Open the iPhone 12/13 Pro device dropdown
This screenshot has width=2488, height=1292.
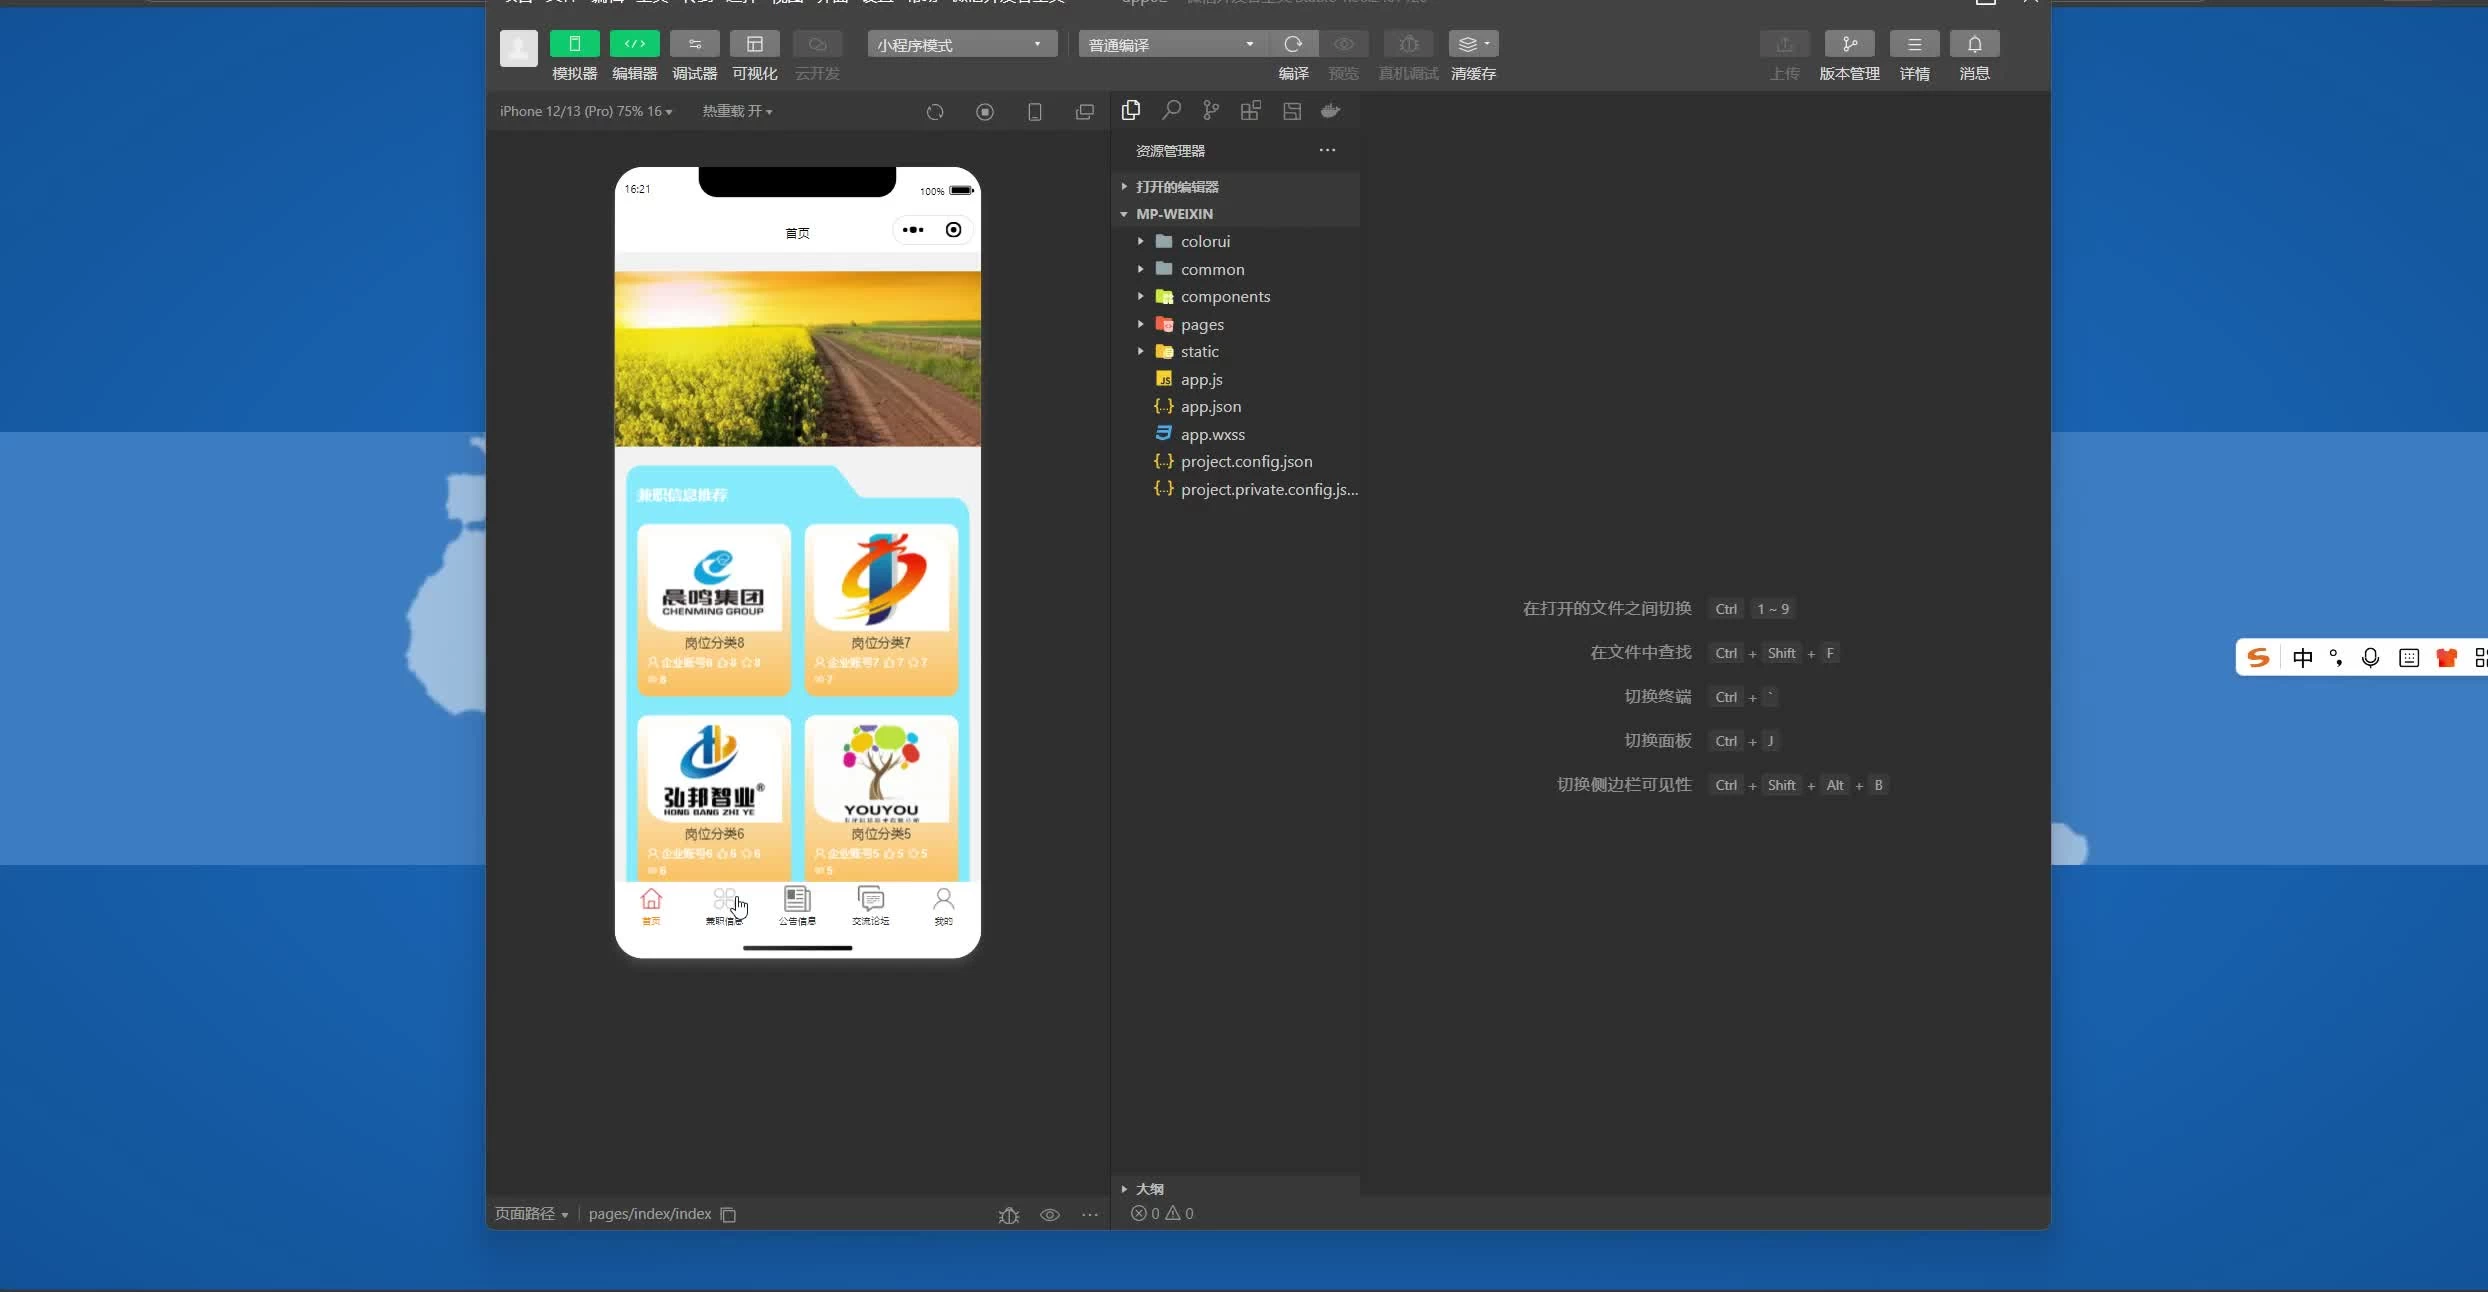[586, 111]
